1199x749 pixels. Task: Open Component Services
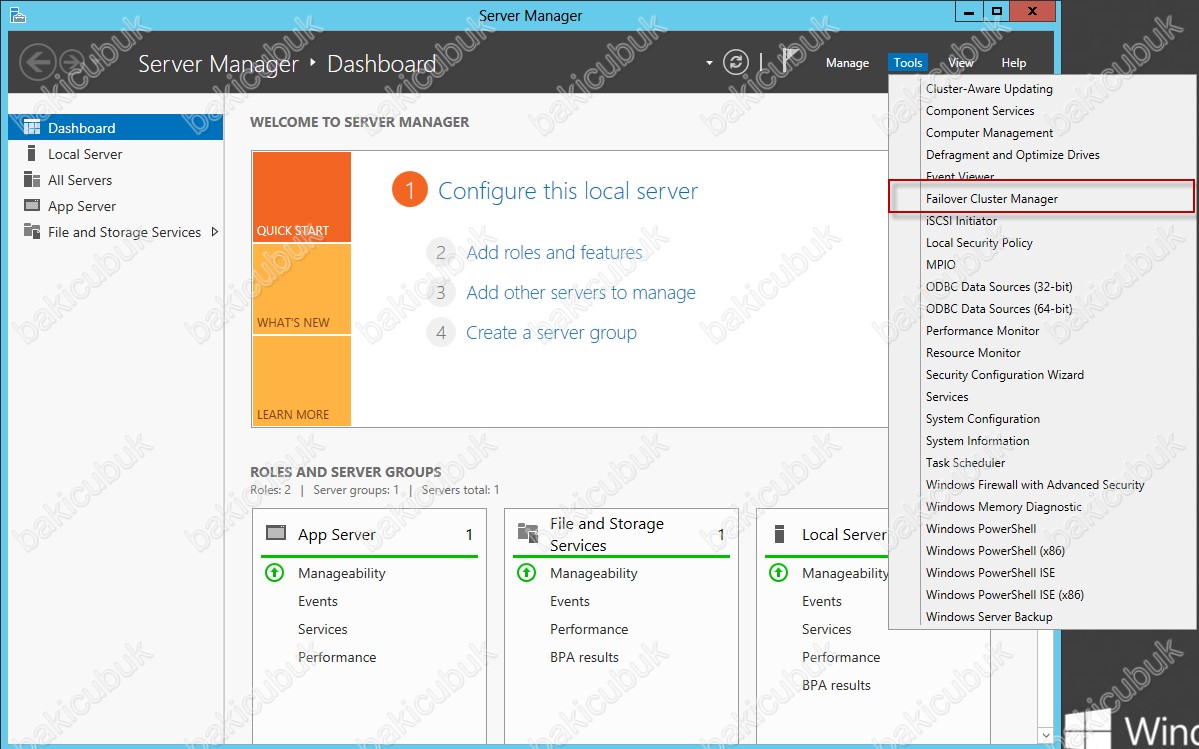980,111
